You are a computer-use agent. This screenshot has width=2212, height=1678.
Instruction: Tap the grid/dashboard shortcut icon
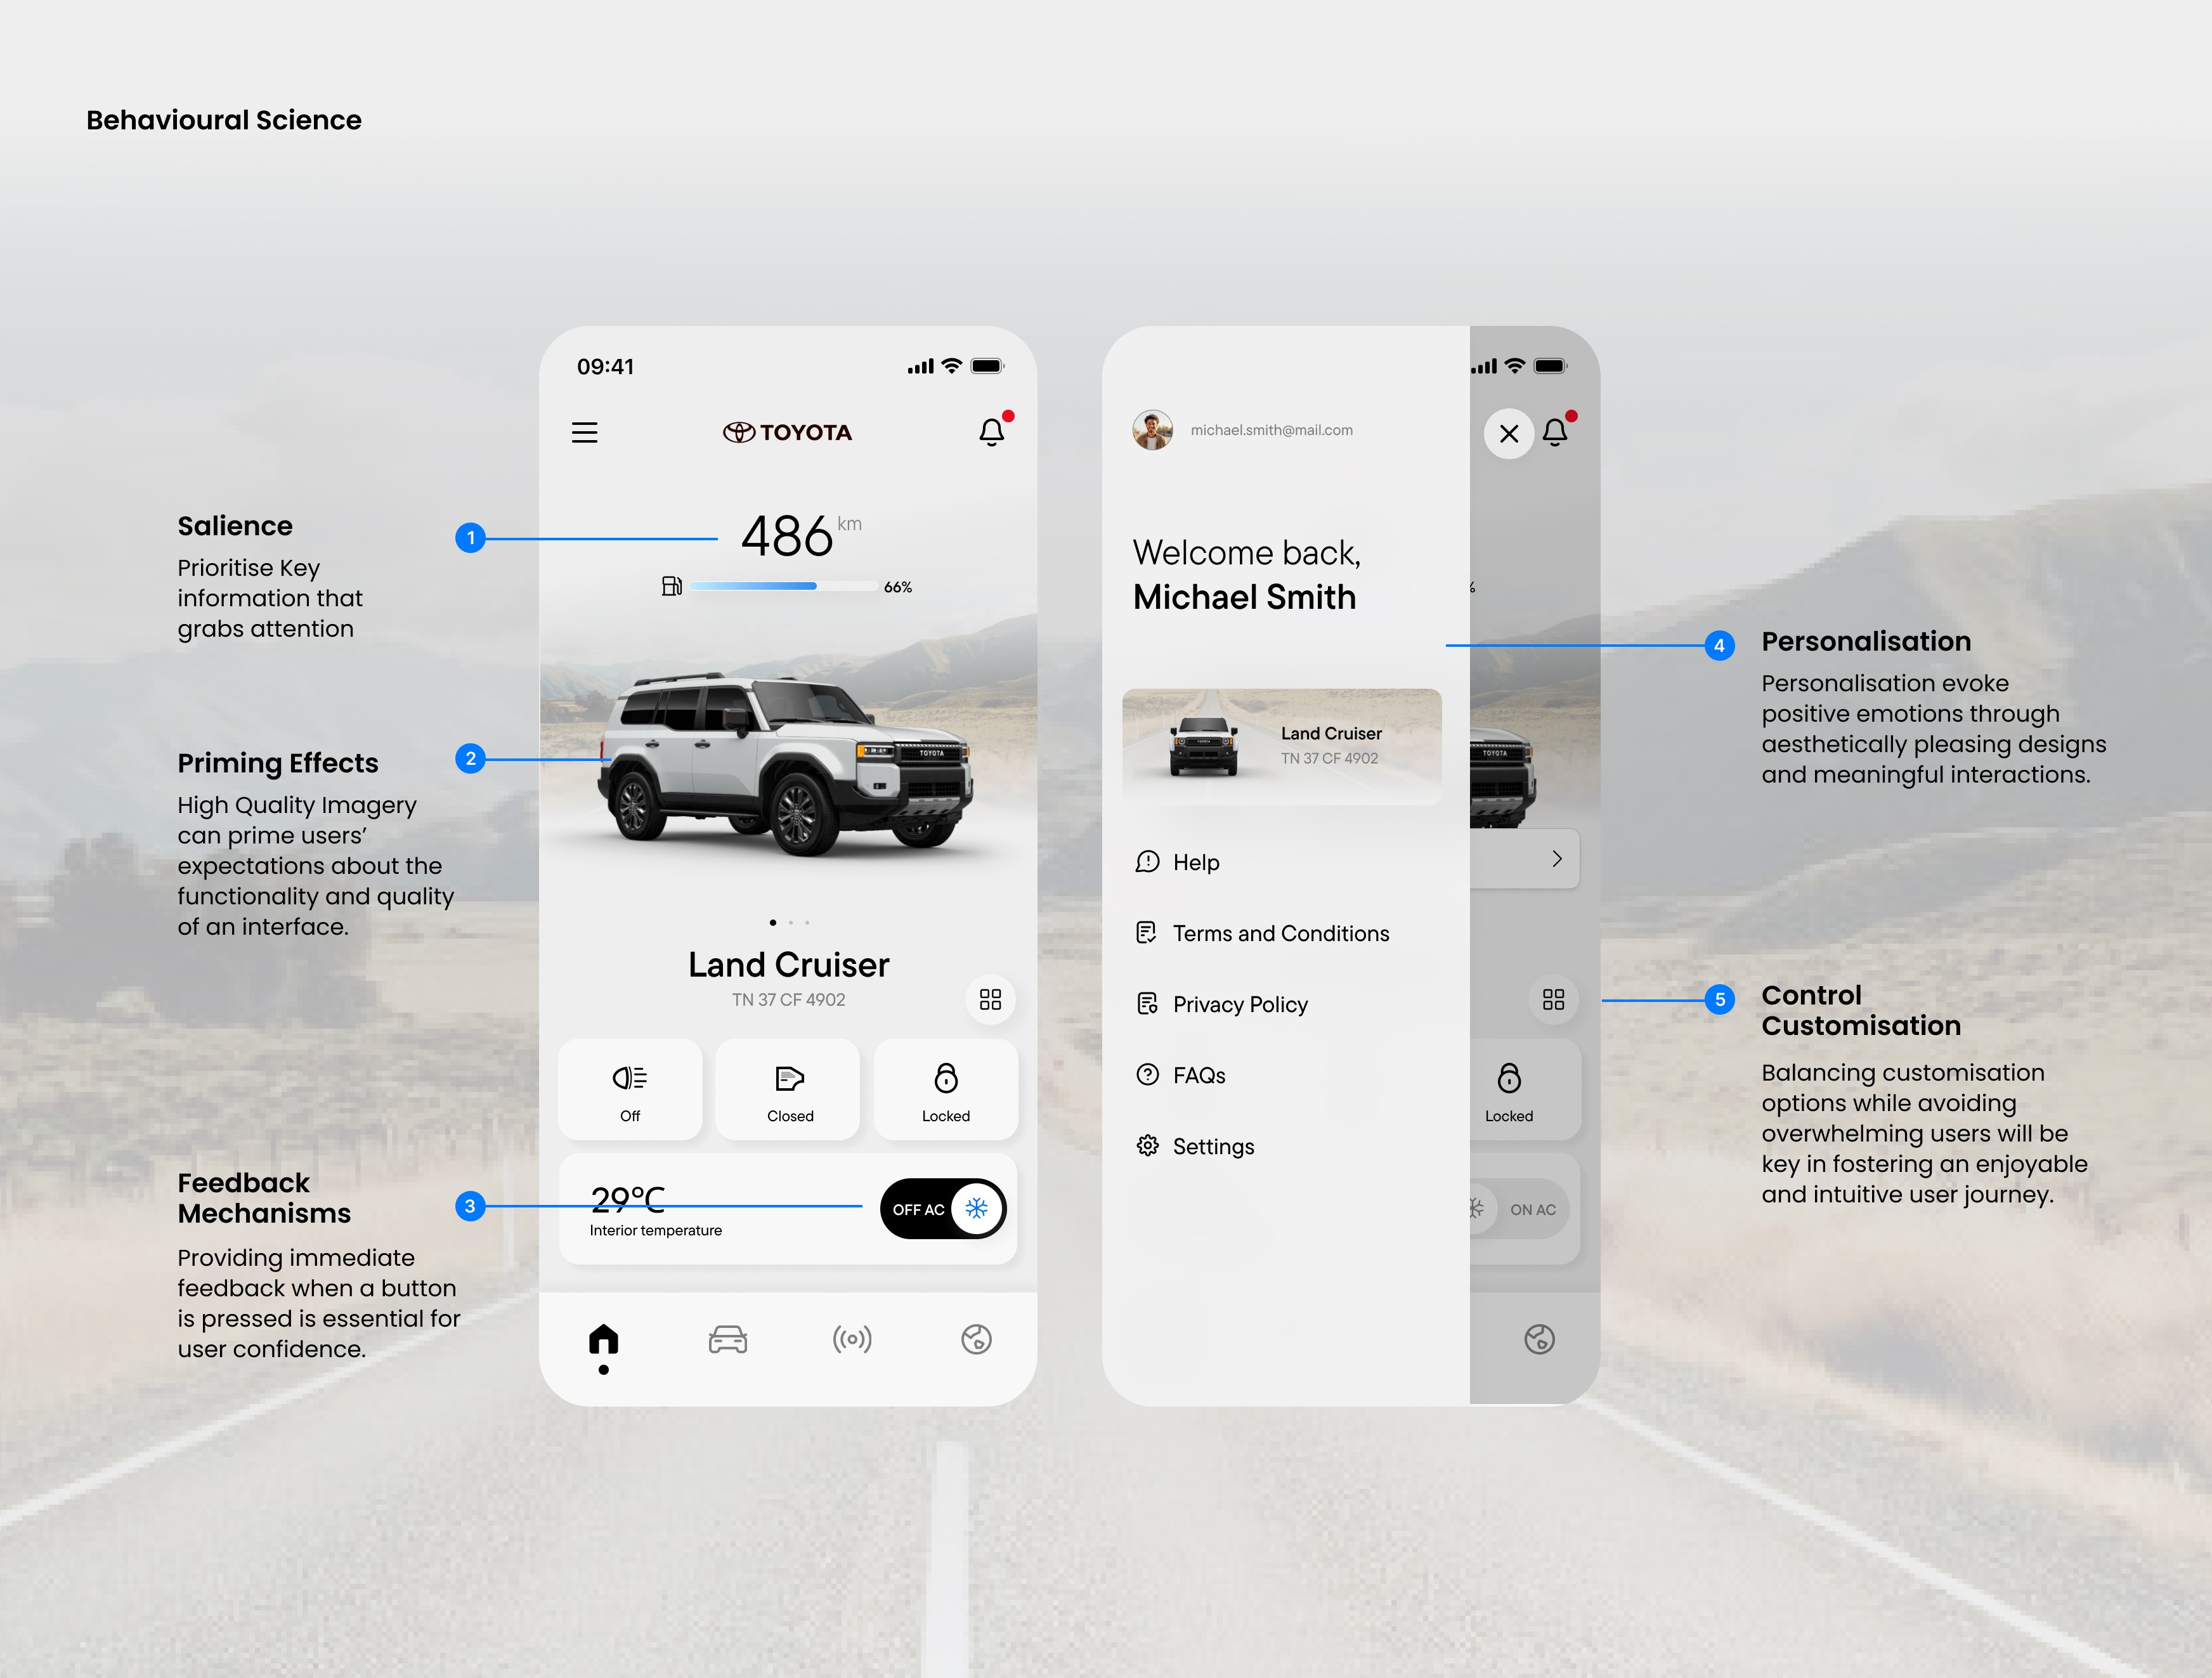click(x=991, y=999)
